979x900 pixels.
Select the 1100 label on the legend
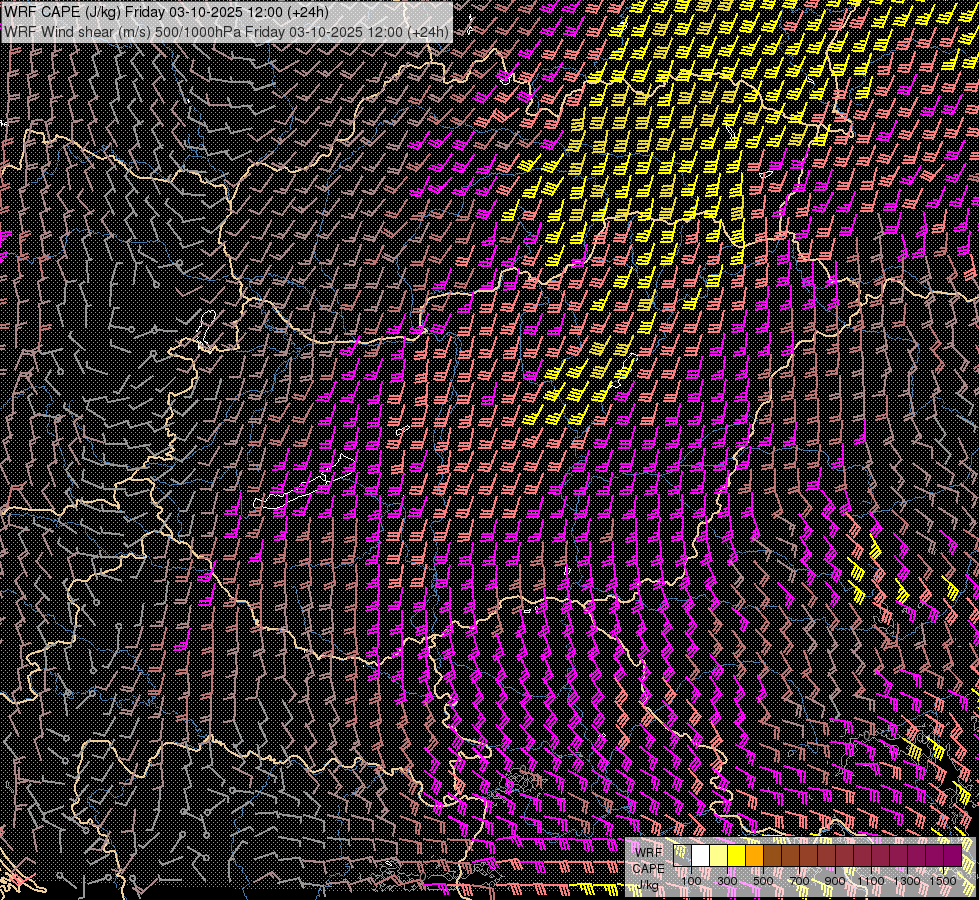[x=871, y=880]
